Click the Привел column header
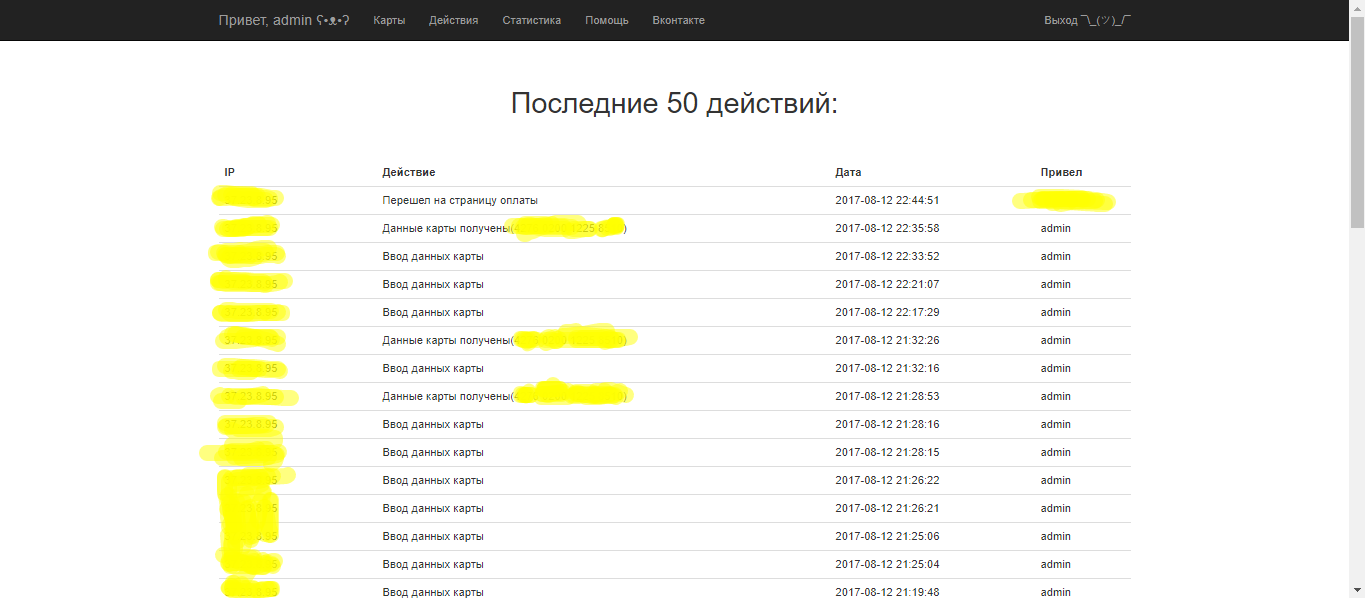 pyautogui.click(x=1061, y=173)
